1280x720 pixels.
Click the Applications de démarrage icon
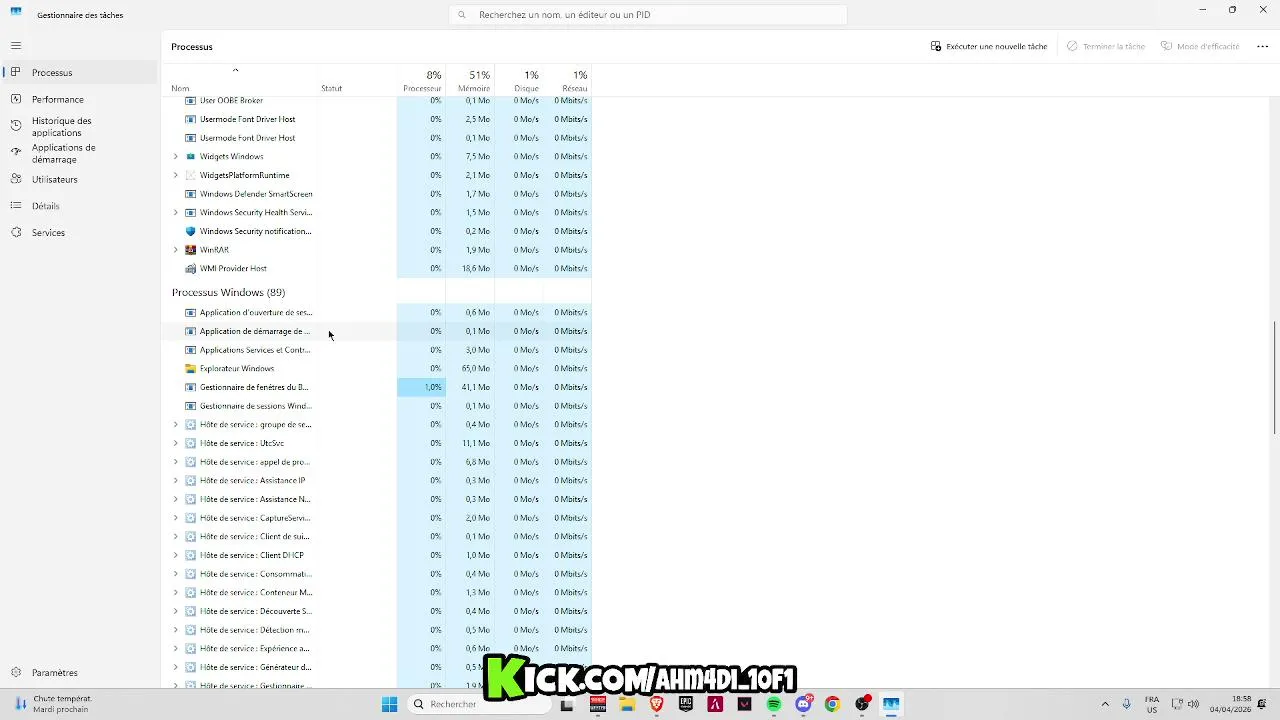click(x=16, y=153)
